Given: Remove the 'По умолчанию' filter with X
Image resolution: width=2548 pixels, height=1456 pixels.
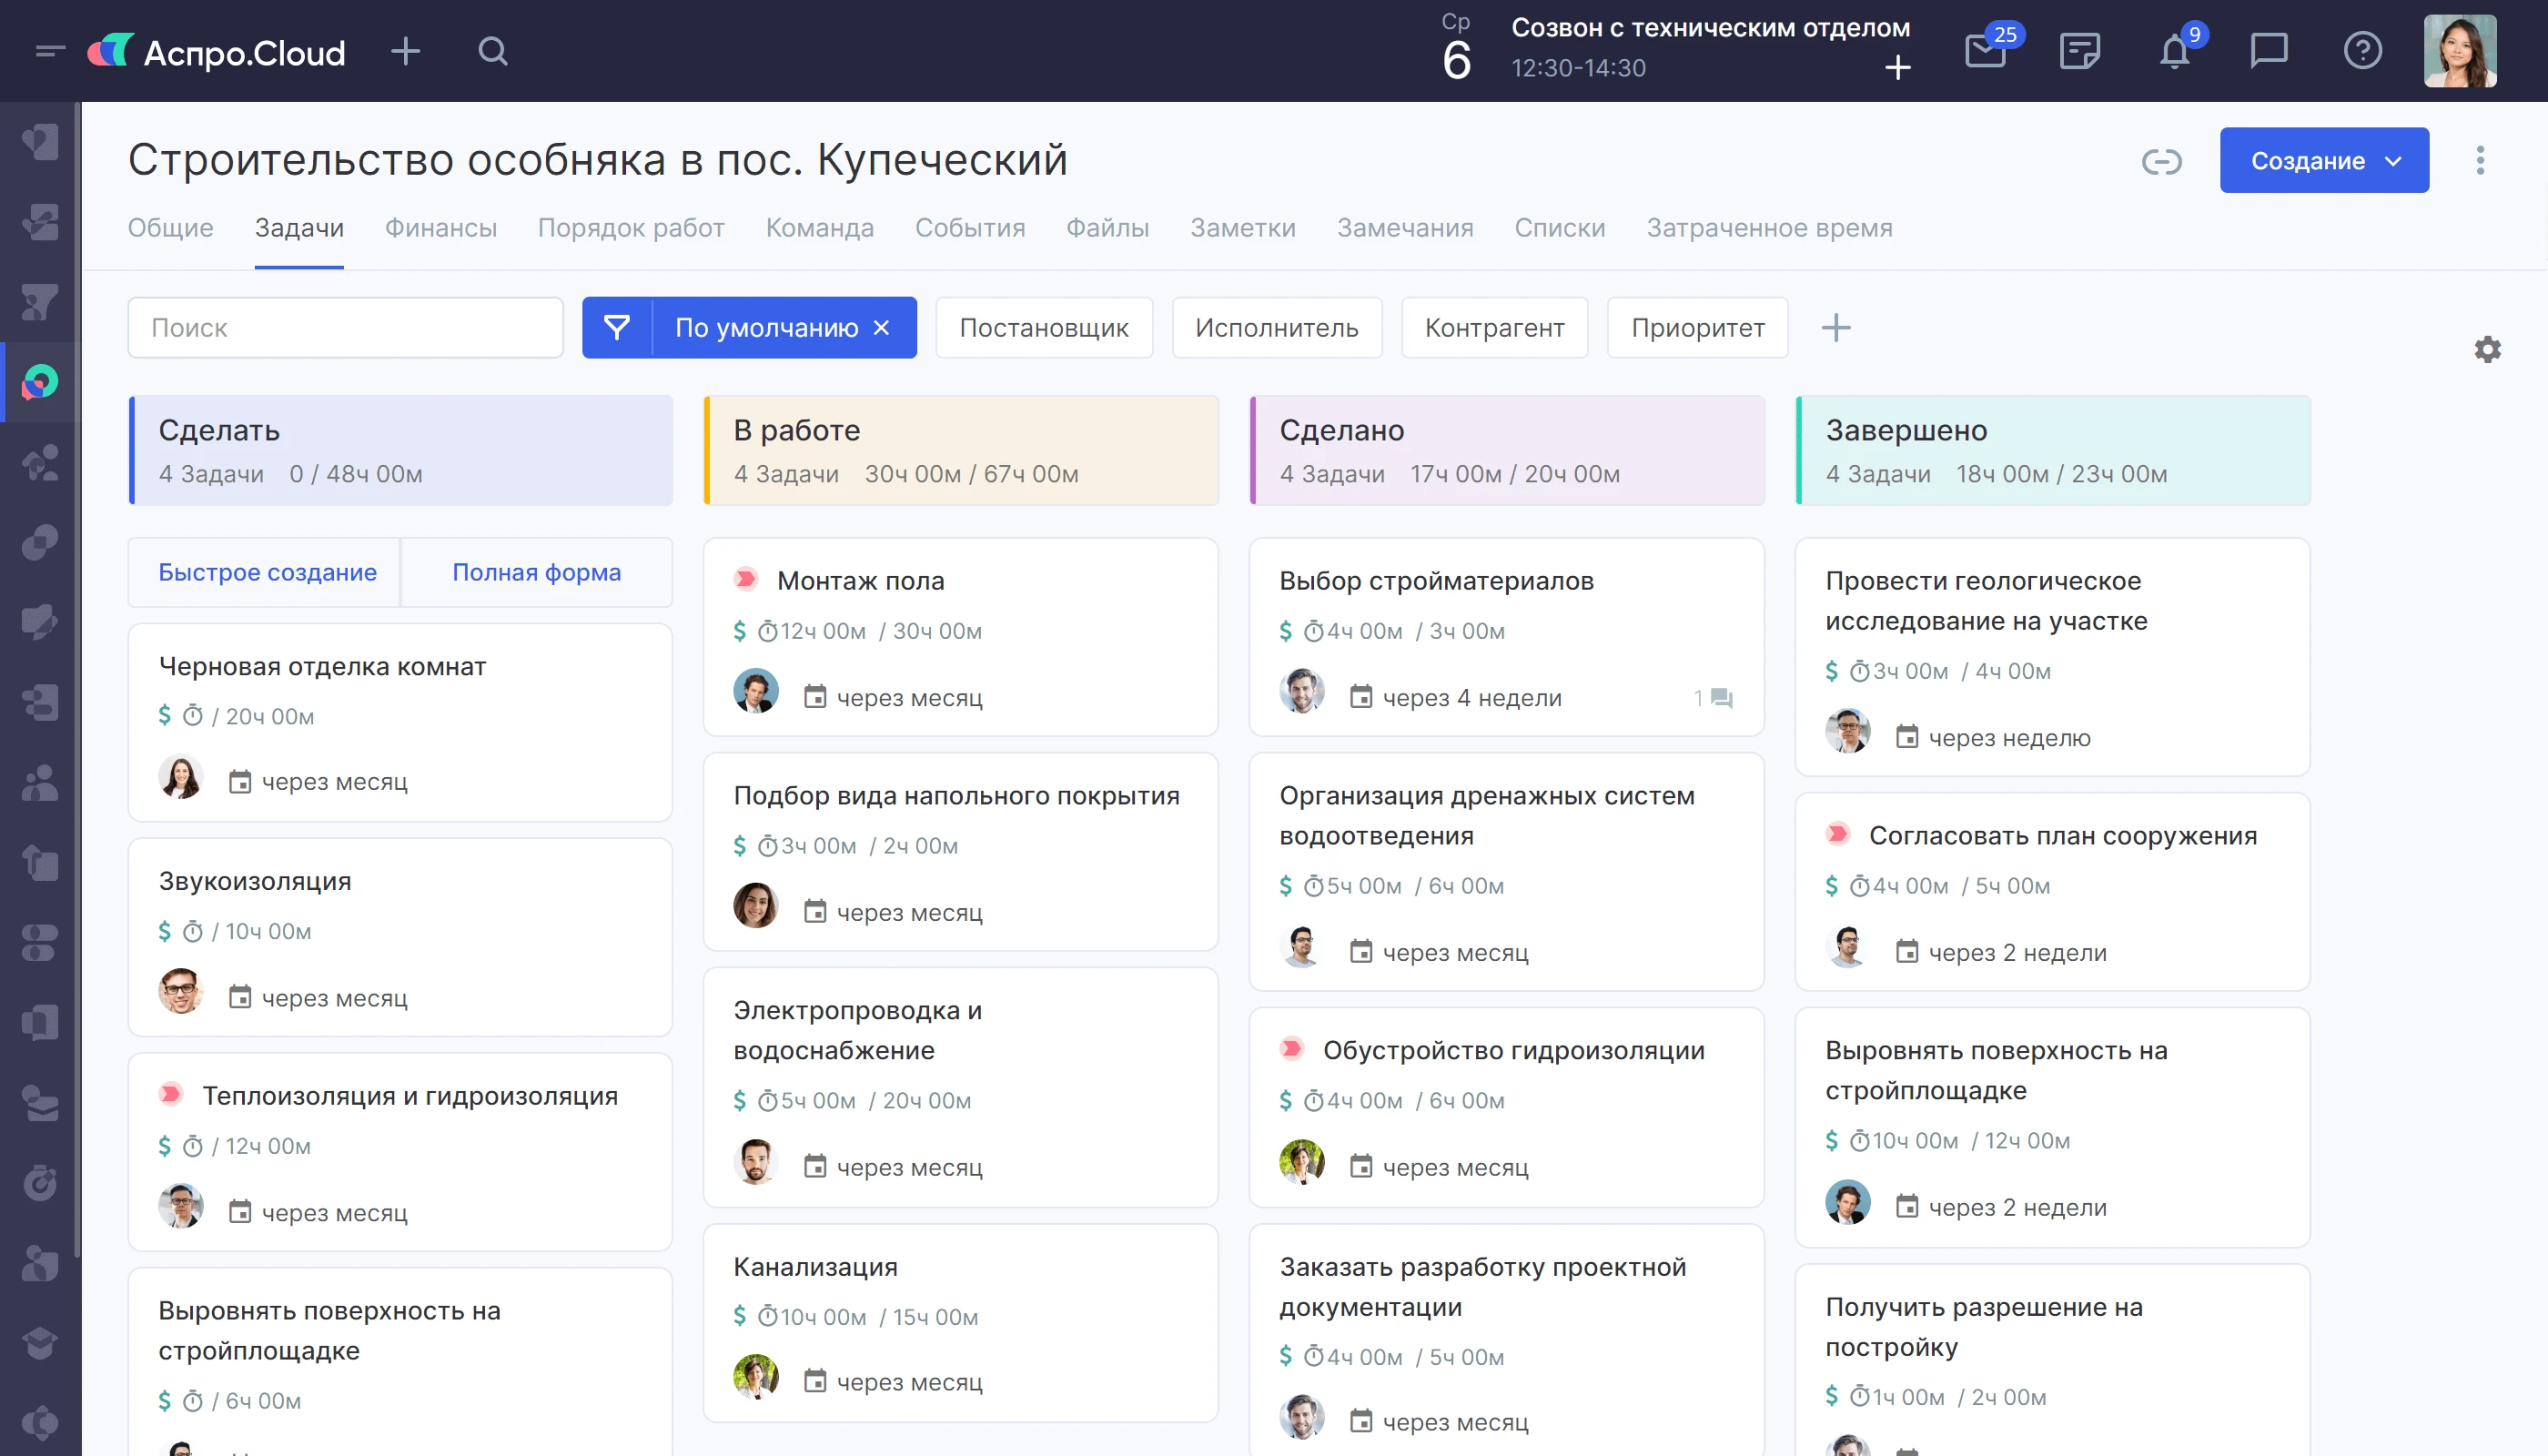Looking at the screenshot, I should (x=881, y=327).
